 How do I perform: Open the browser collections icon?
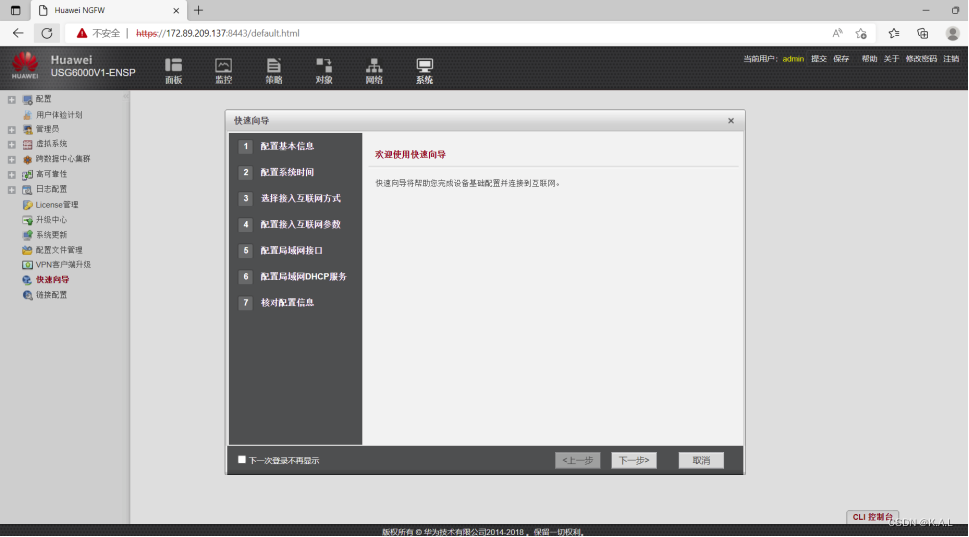click(923, 33)
